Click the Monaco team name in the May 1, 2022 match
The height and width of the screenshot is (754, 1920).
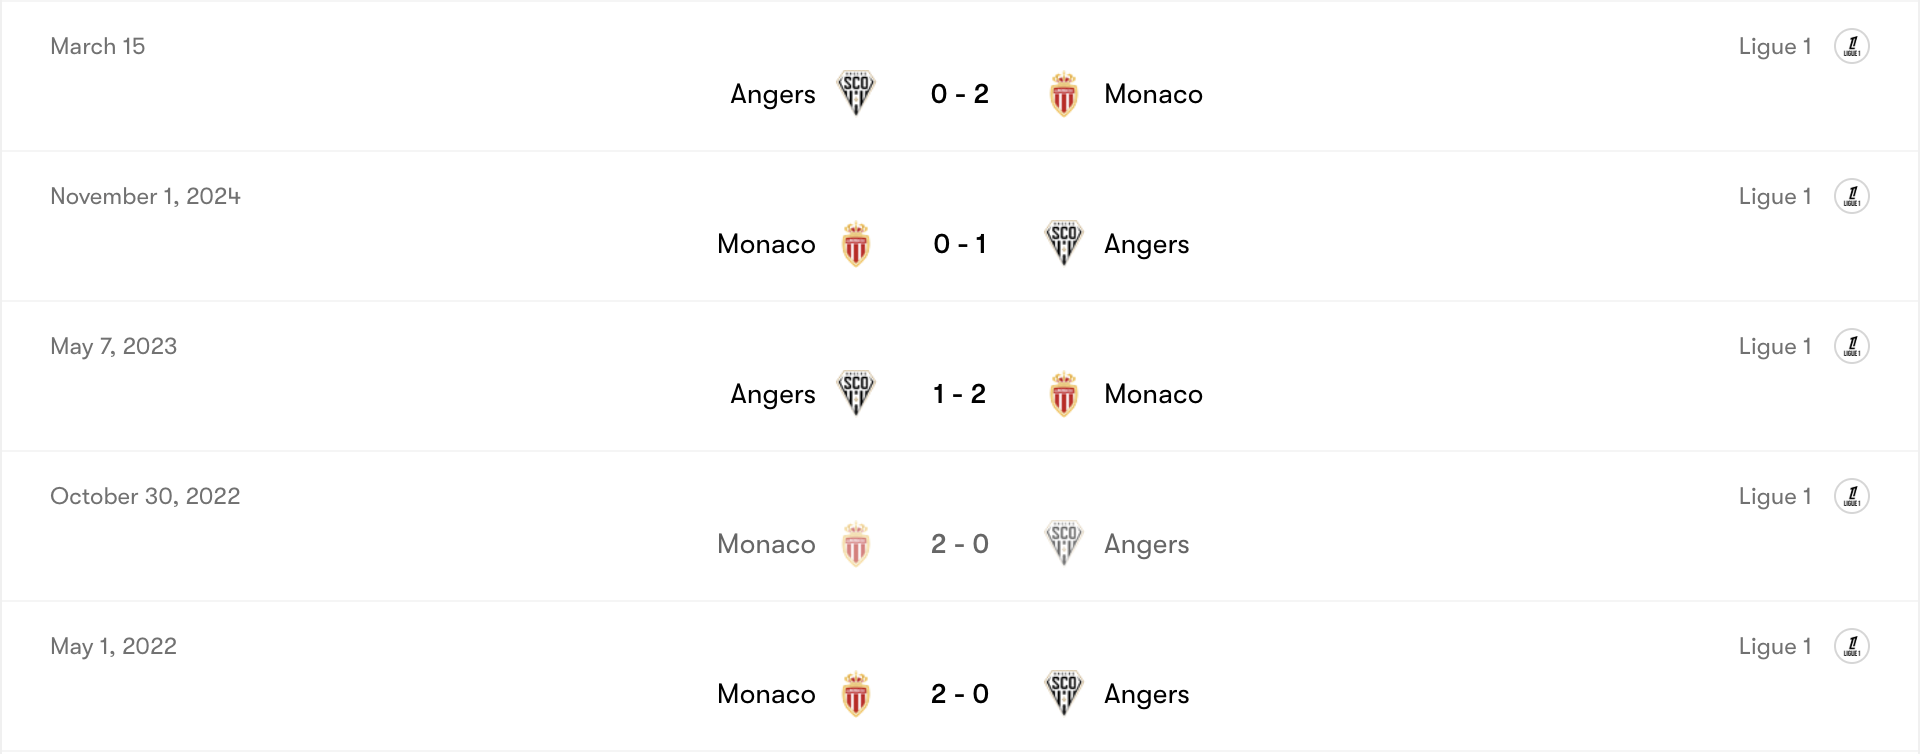click(766, 694)
